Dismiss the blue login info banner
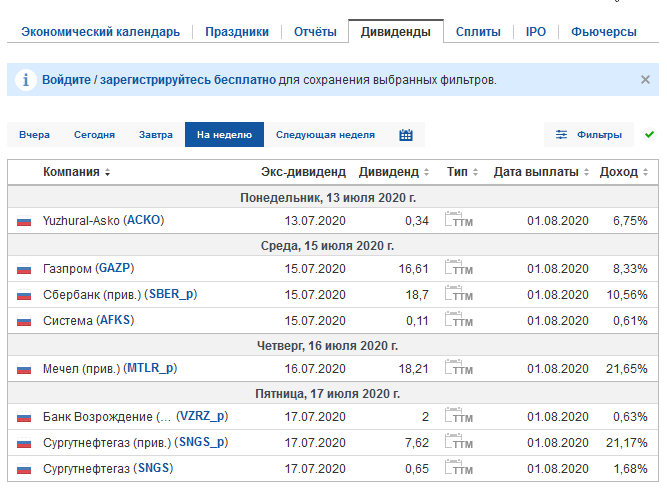The width and height of the screenshot is (667, 488). (645, 80)
